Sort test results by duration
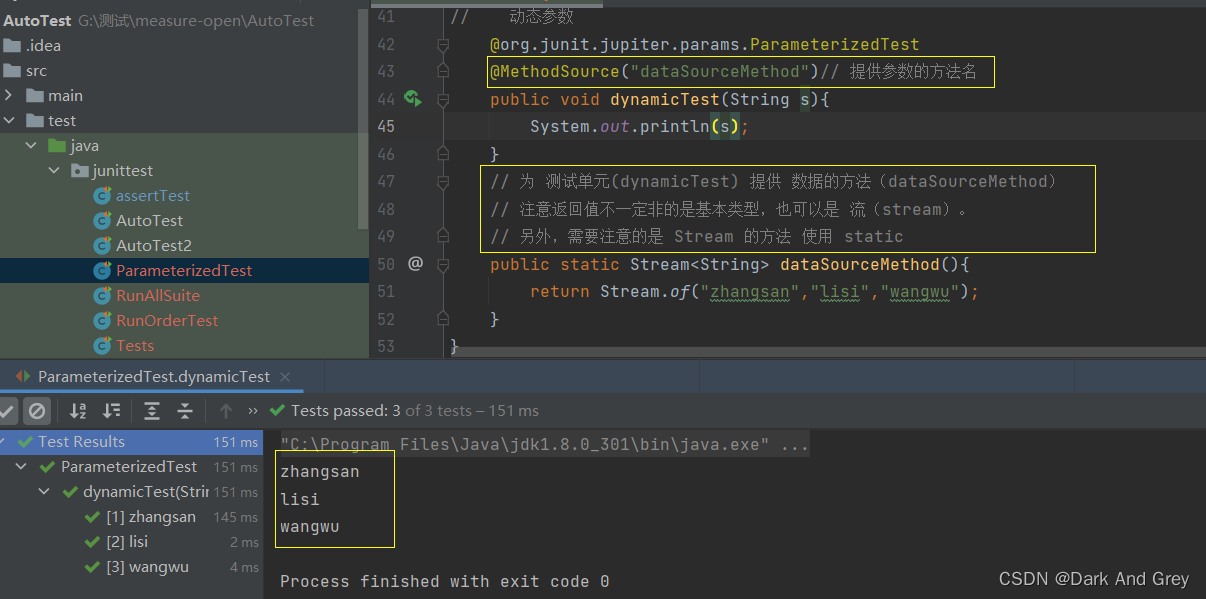 [x=112, y=411]
